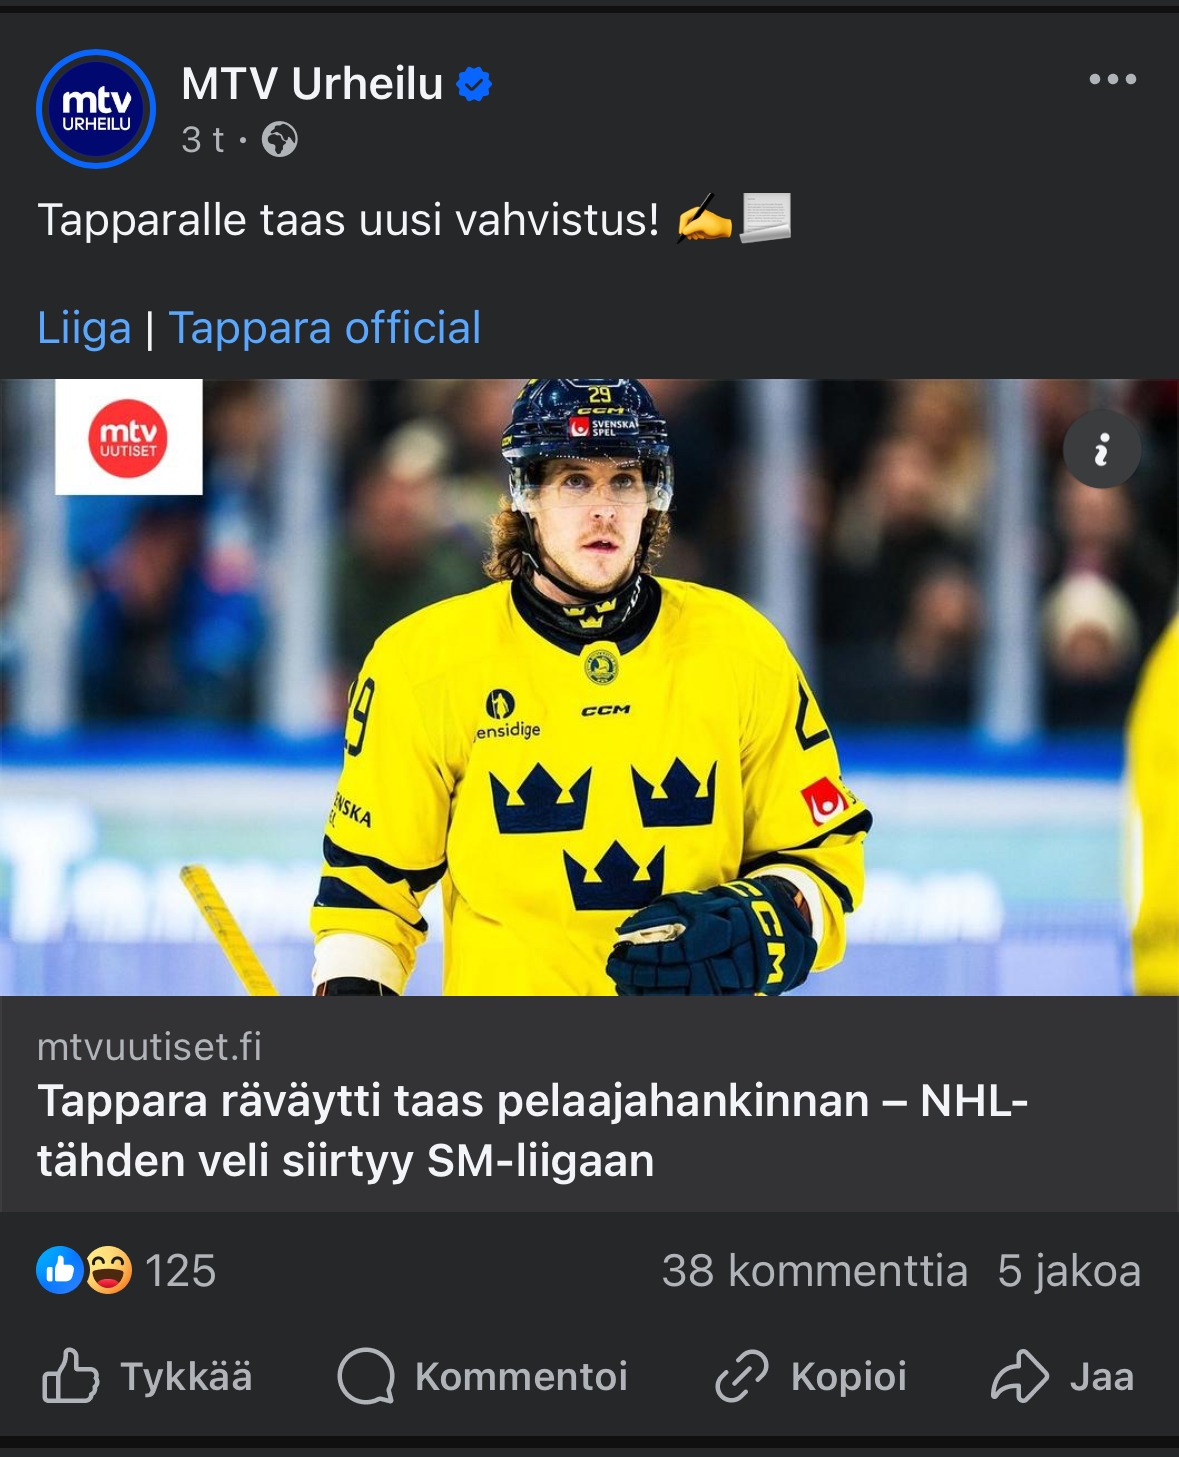This screenshot has width=1179, height=1457.
Task: Open the MTV Urheilu profile picture
Action: tap(96, 109)
